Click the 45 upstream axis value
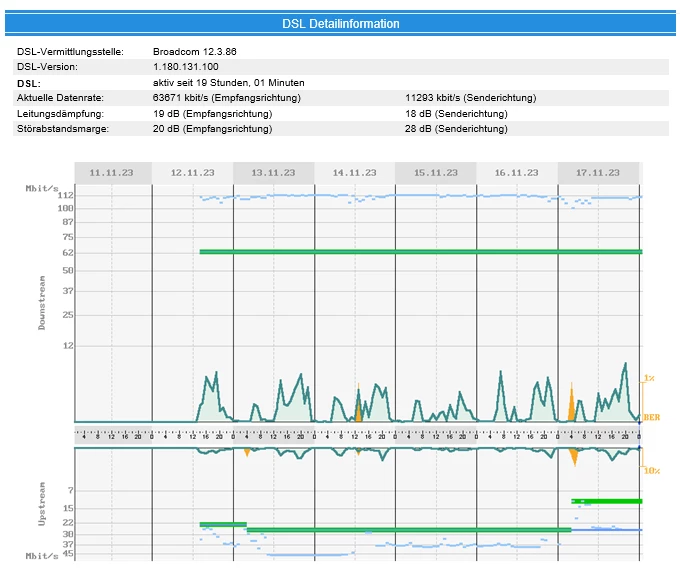The height and width of the screenshot is (572, 680). point(68,554)
